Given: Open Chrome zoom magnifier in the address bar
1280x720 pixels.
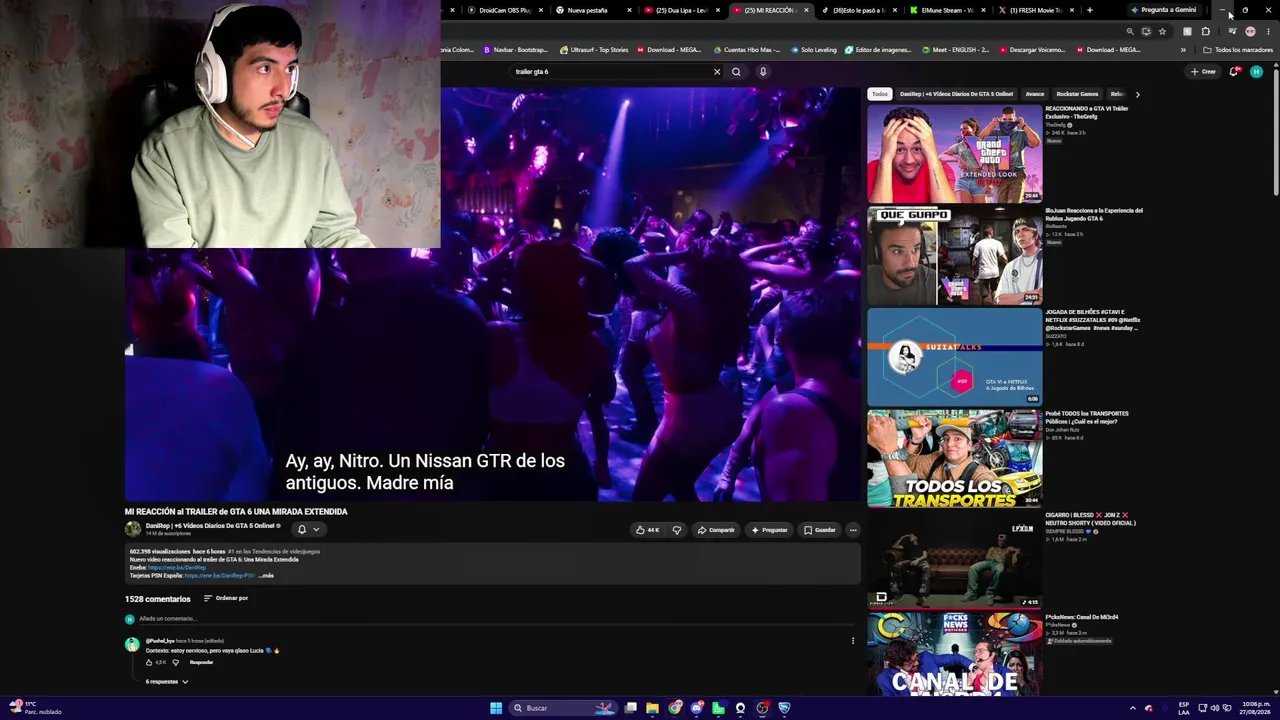Looking at the screenshot, I should click(x=1130, y=31).
